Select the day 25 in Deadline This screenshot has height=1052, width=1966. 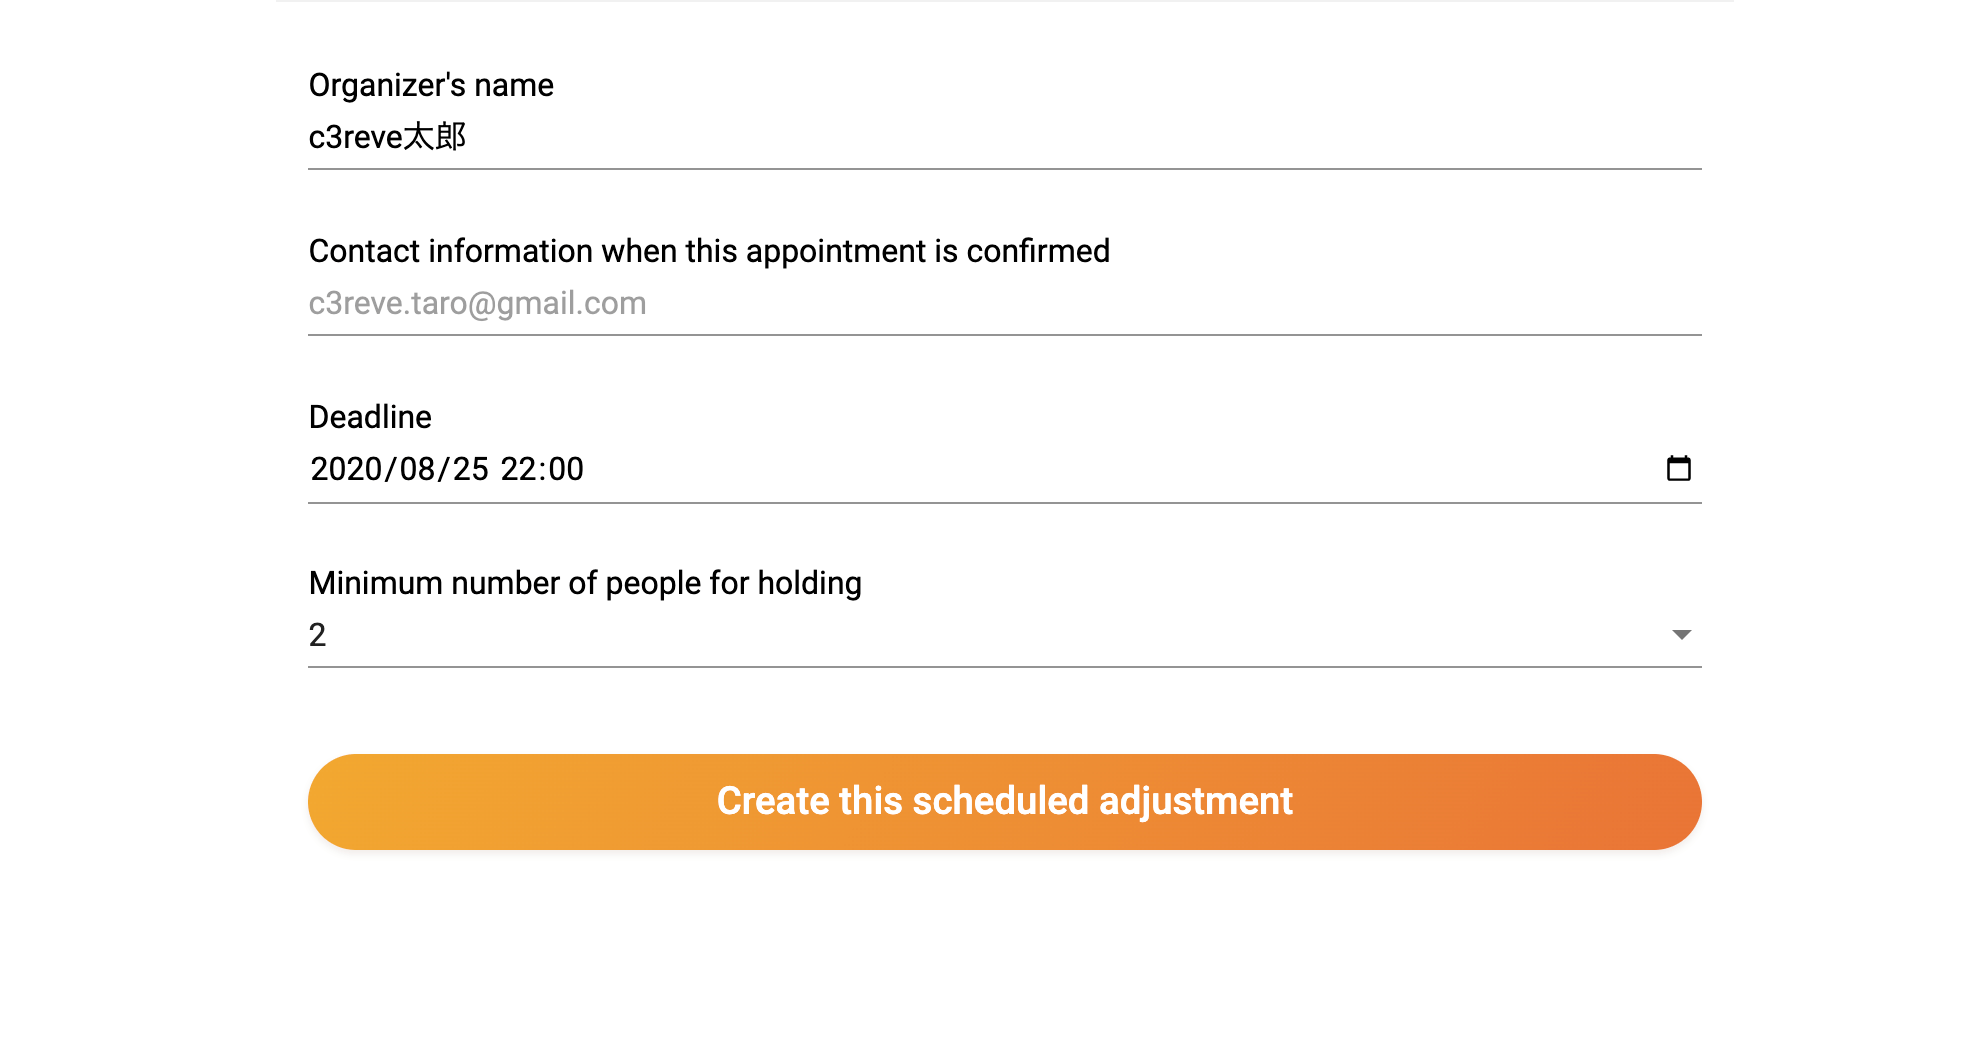coord(470,469)
